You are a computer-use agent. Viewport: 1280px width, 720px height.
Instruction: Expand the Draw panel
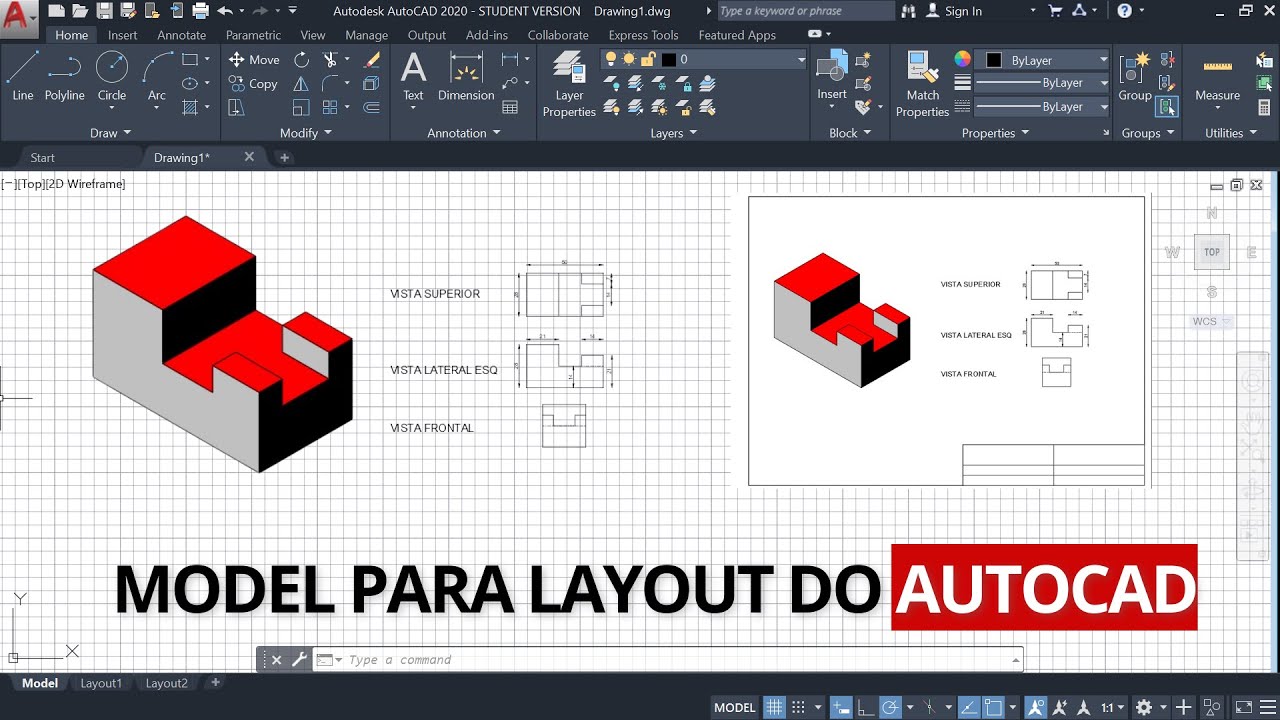[110, 133]
